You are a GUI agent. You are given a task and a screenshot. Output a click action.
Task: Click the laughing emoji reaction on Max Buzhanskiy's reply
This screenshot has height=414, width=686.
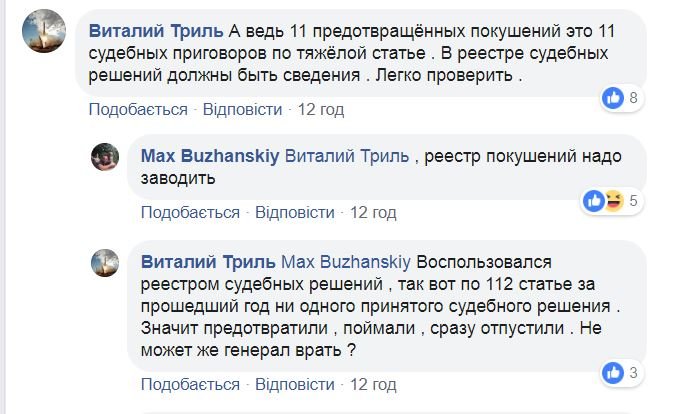[x=613, y=201]
